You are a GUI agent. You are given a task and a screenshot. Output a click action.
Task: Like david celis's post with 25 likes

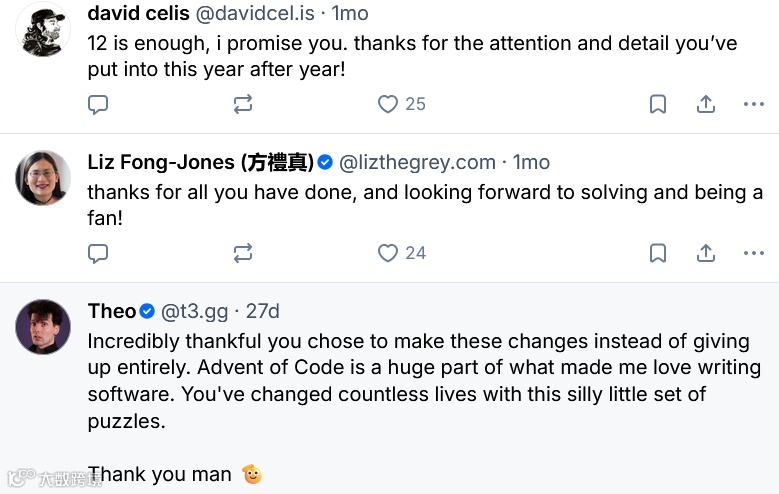coord(388,104)
